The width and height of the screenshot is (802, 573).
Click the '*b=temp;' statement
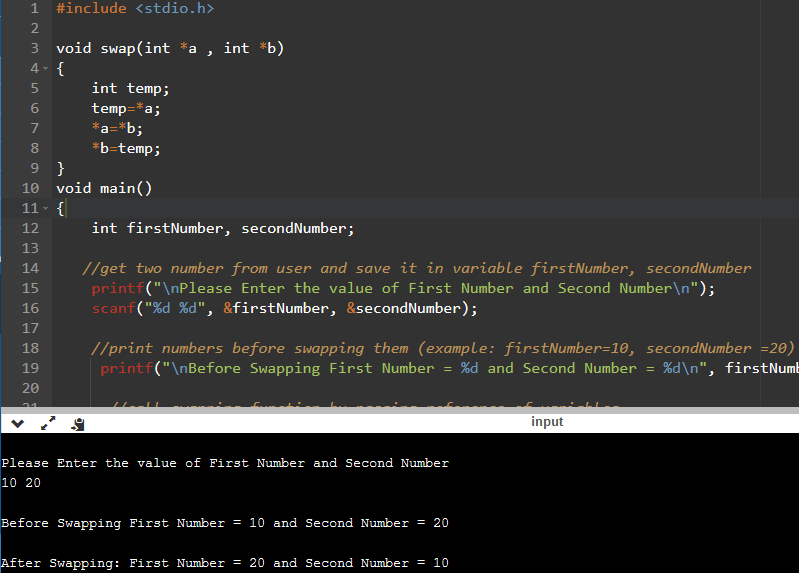tap(126, 148)
